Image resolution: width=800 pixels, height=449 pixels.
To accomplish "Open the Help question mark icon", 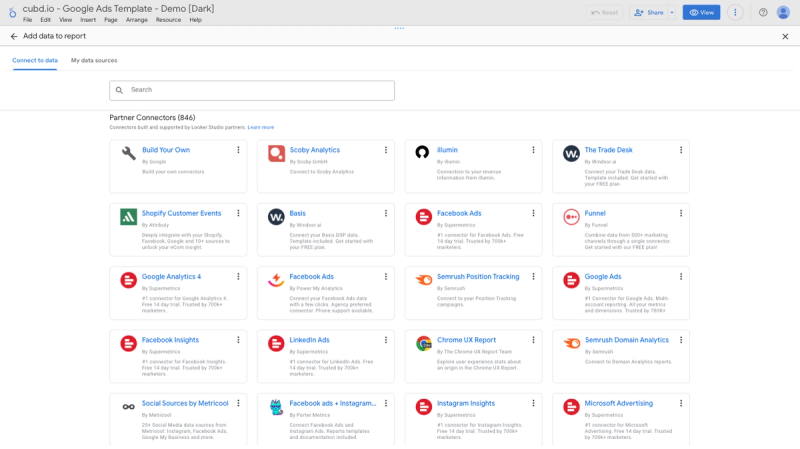I will (x=763, y=12).
